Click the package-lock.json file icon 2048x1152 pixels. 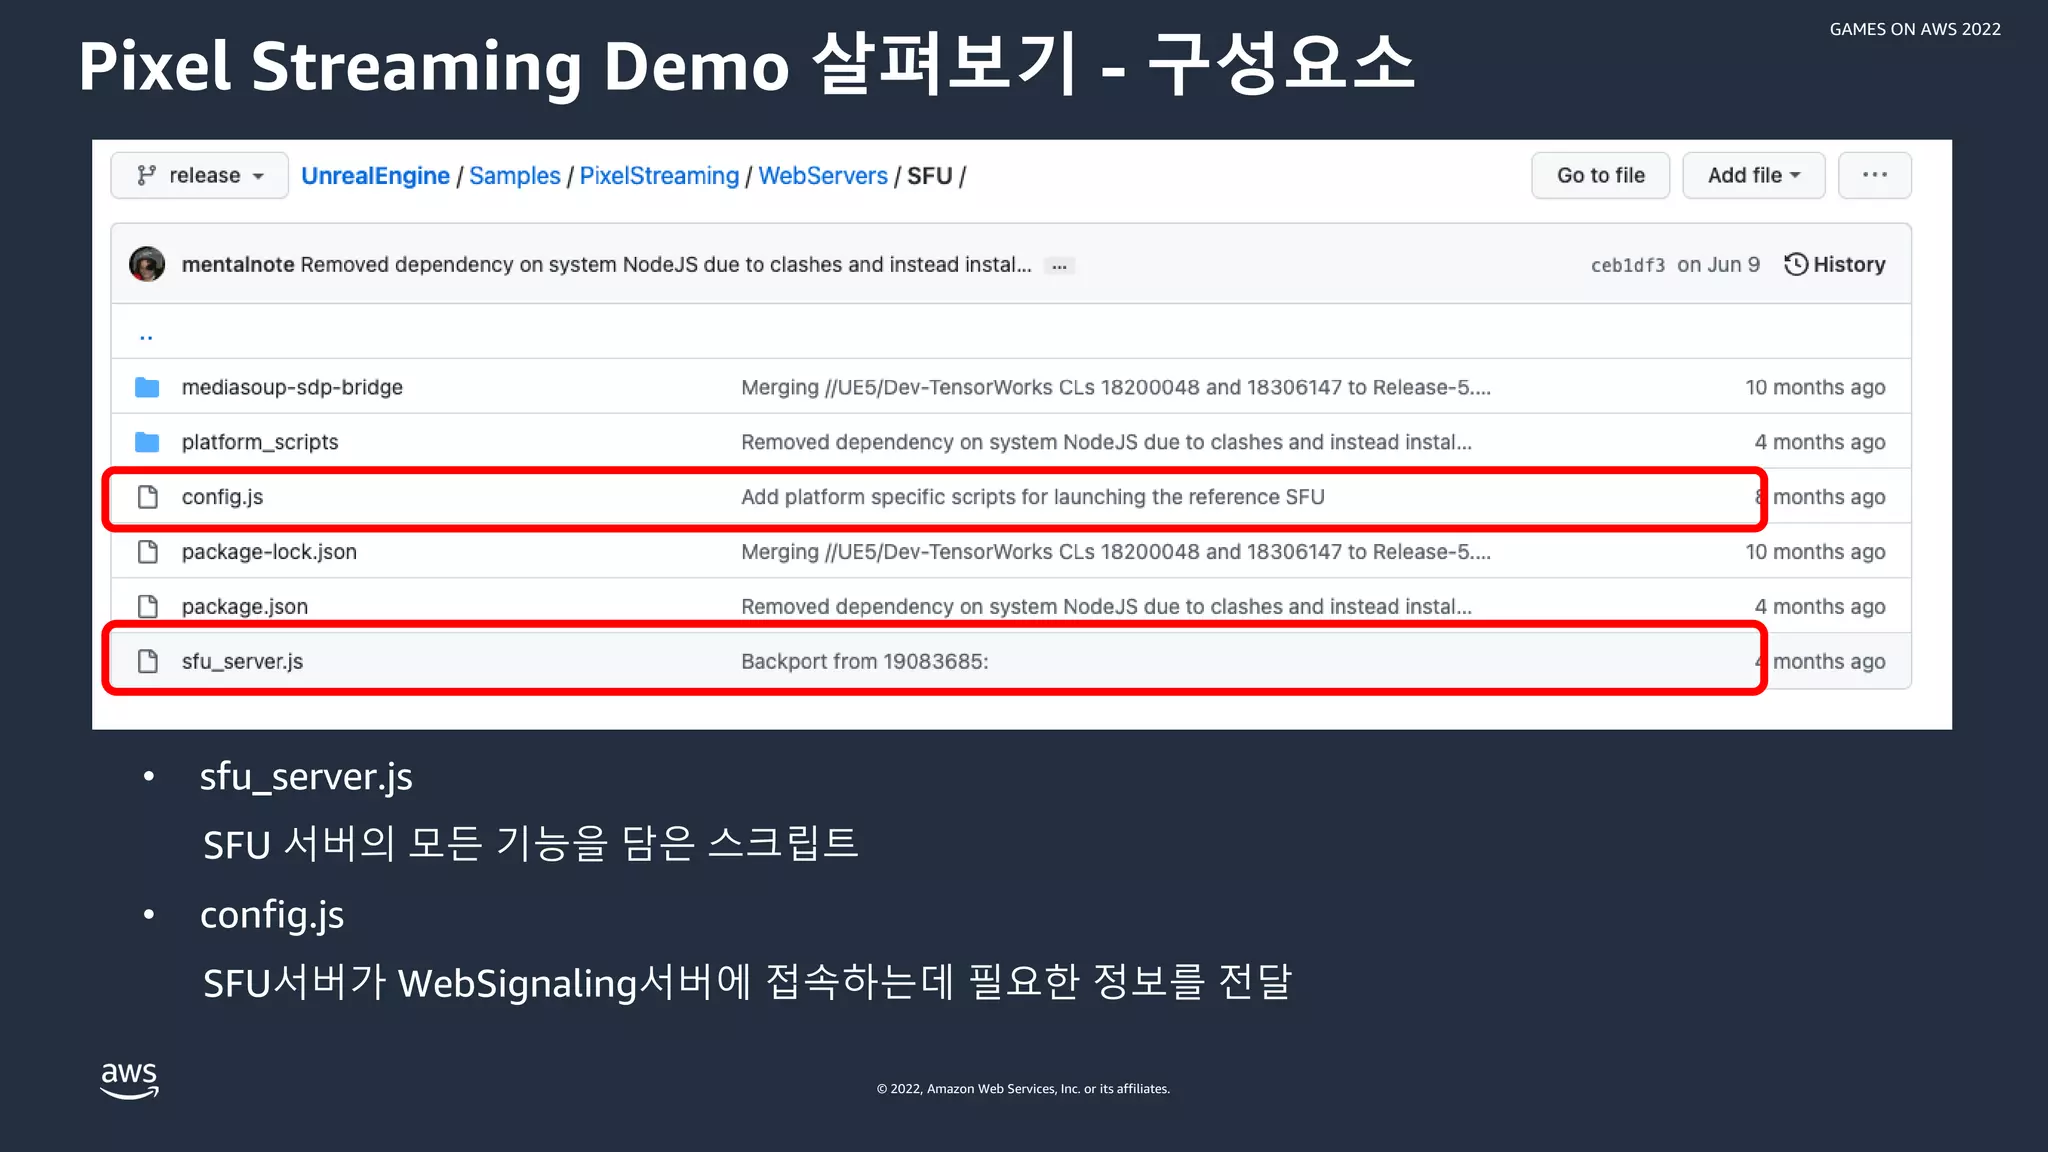(148, 552)
